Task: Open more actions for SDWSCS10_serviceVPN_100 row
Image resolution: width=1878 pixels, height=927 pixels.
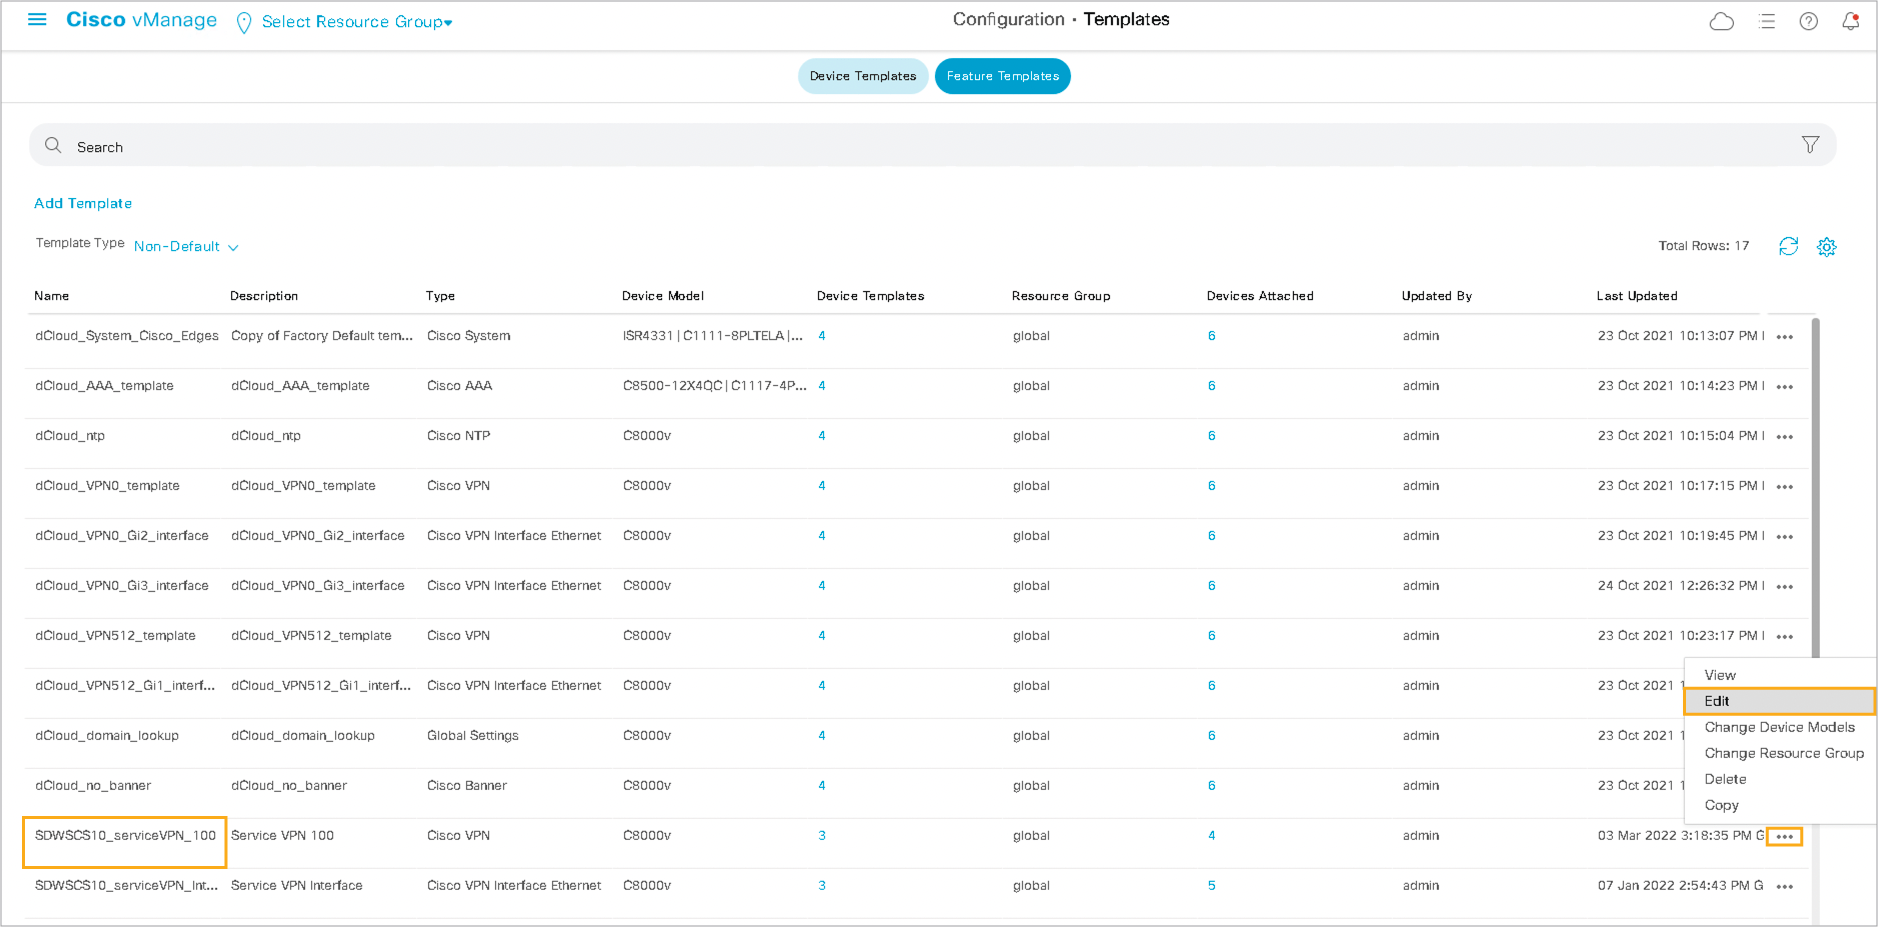Action: [1784, 837]
